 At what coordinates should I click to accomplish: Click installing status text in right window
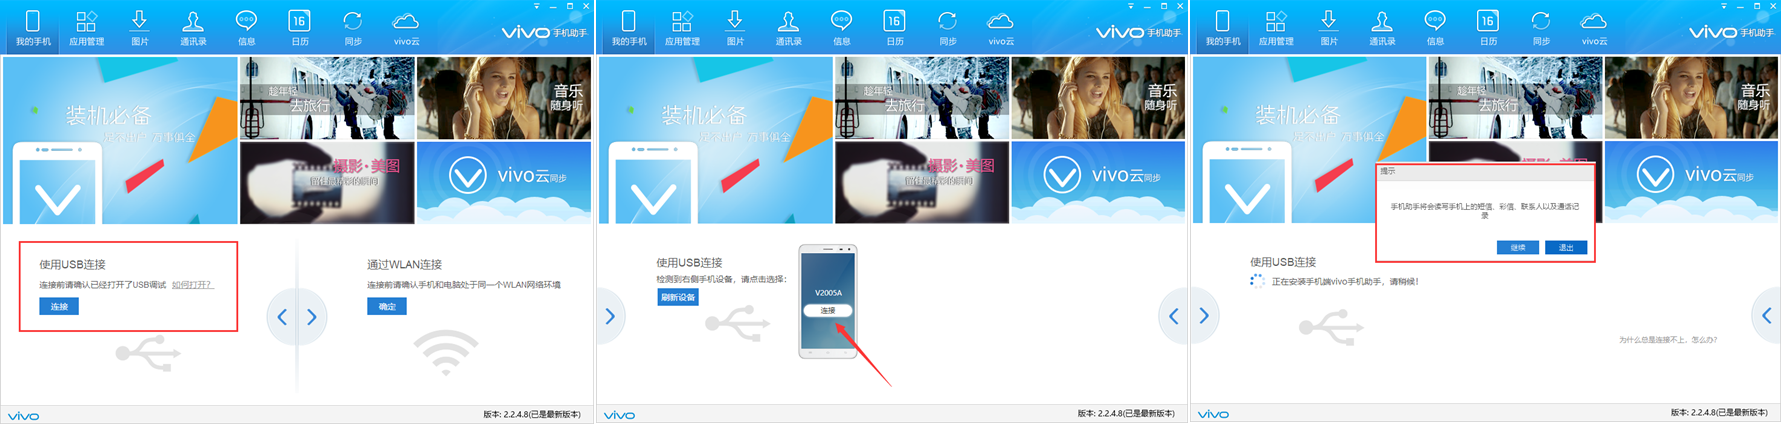[x=1344, y=282]
